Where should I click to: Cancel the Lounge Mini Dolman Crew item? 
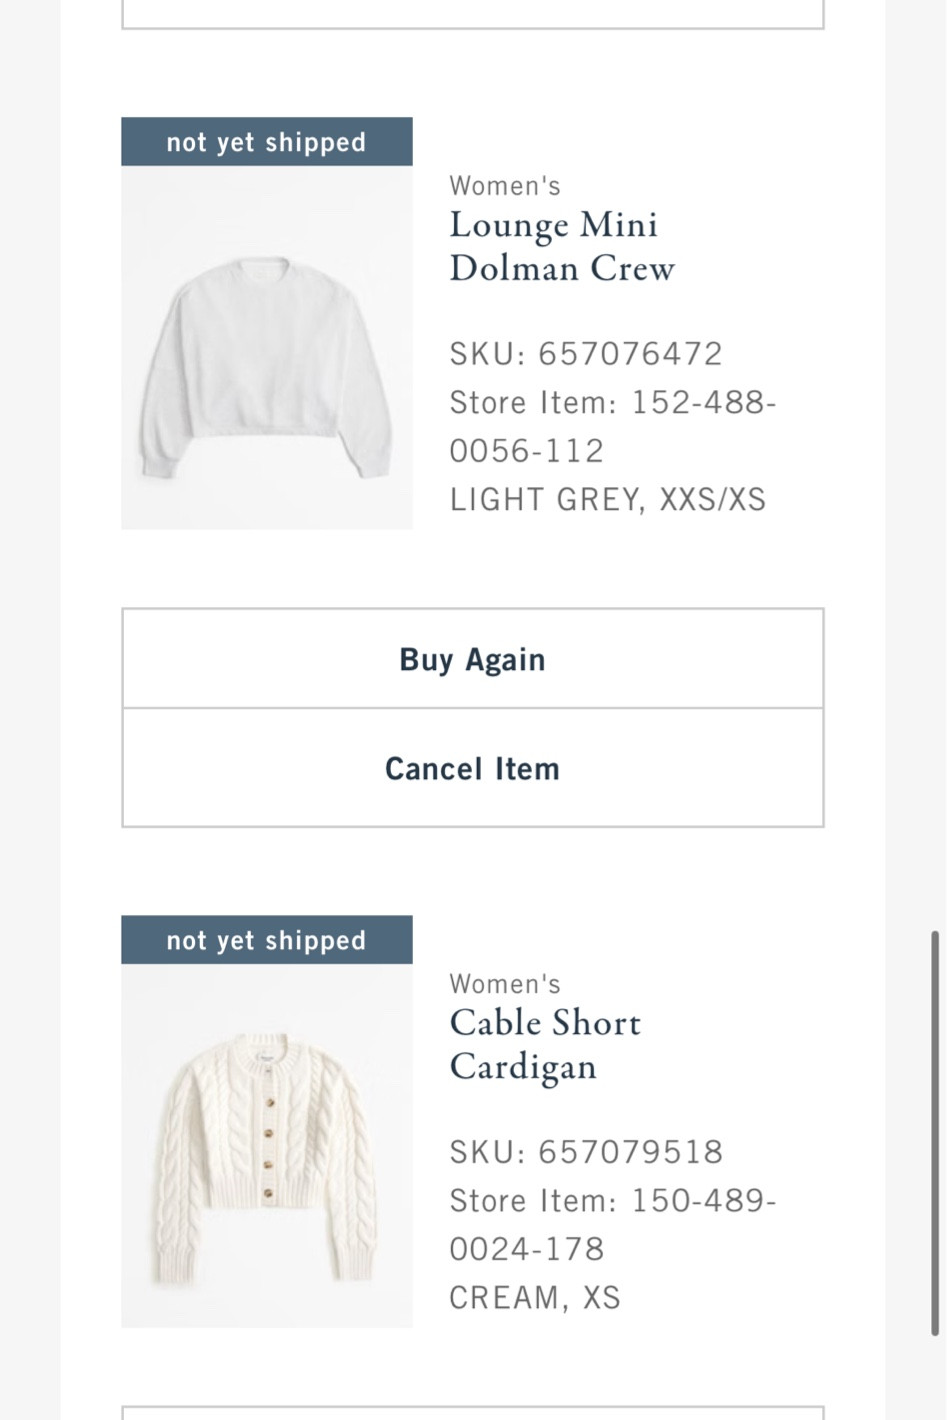click(472, 768)
